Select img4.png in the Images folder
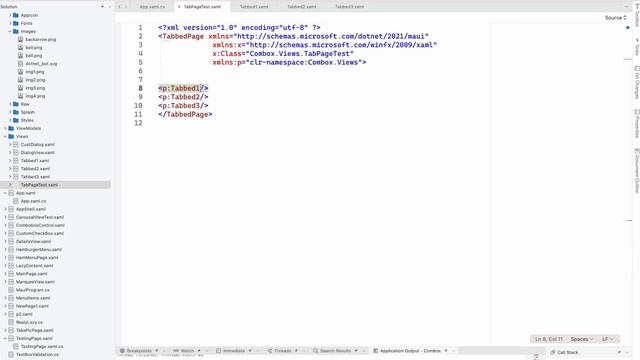Screen dimensions: 640x360 [35, 96]
